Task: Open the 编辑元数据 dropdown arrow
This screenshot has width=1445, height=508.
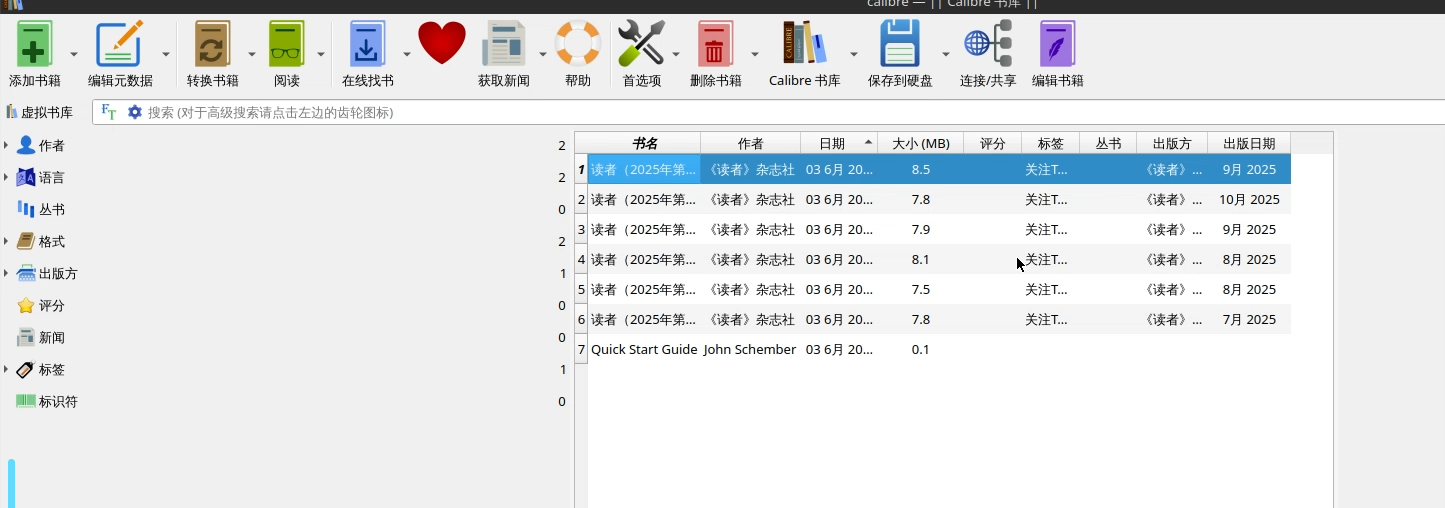Action: click(x=166, y=54)
